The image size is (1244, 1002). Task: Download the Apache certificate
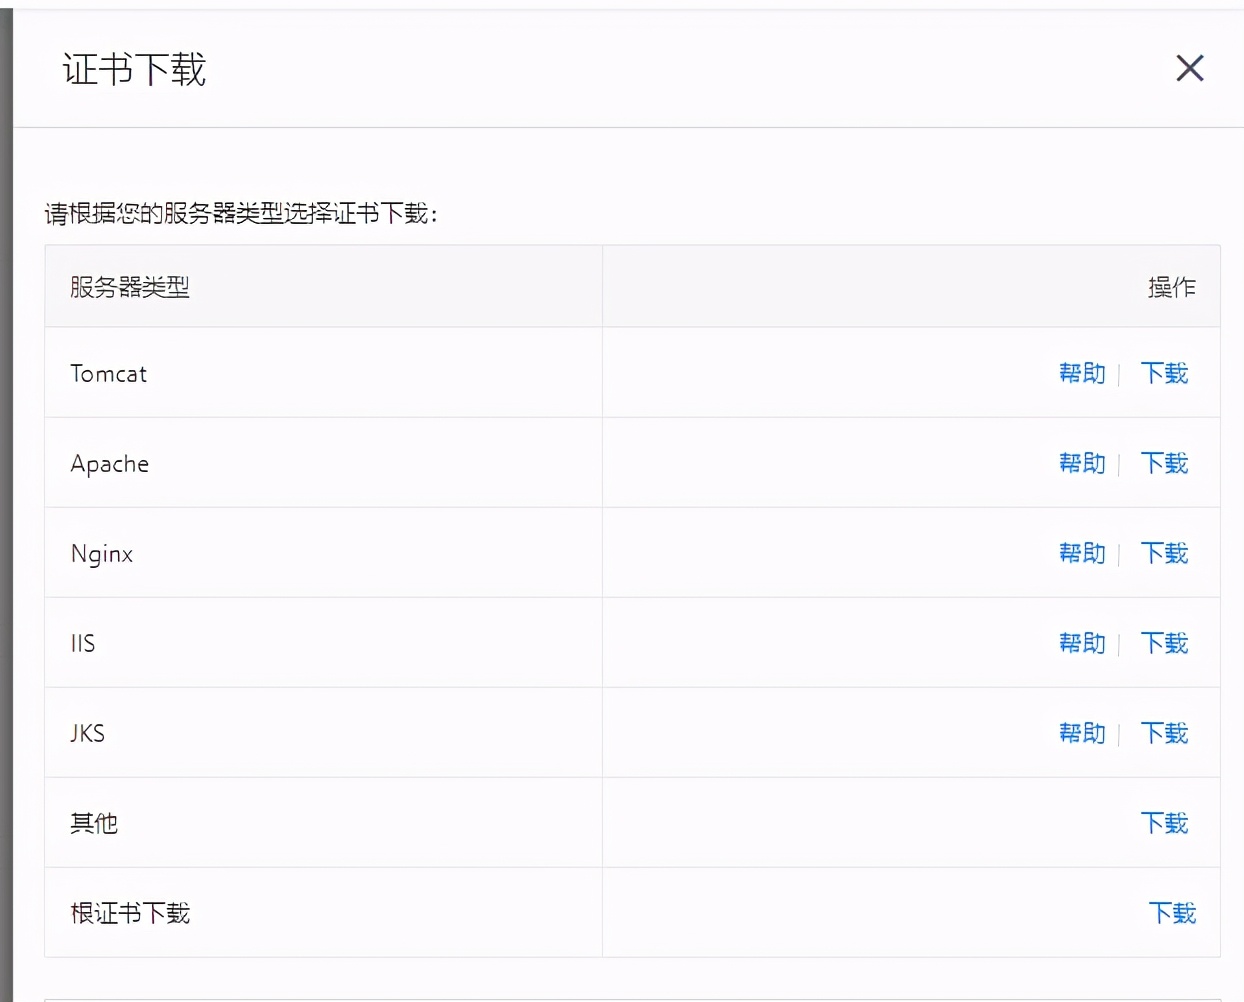click(1164, 463)
